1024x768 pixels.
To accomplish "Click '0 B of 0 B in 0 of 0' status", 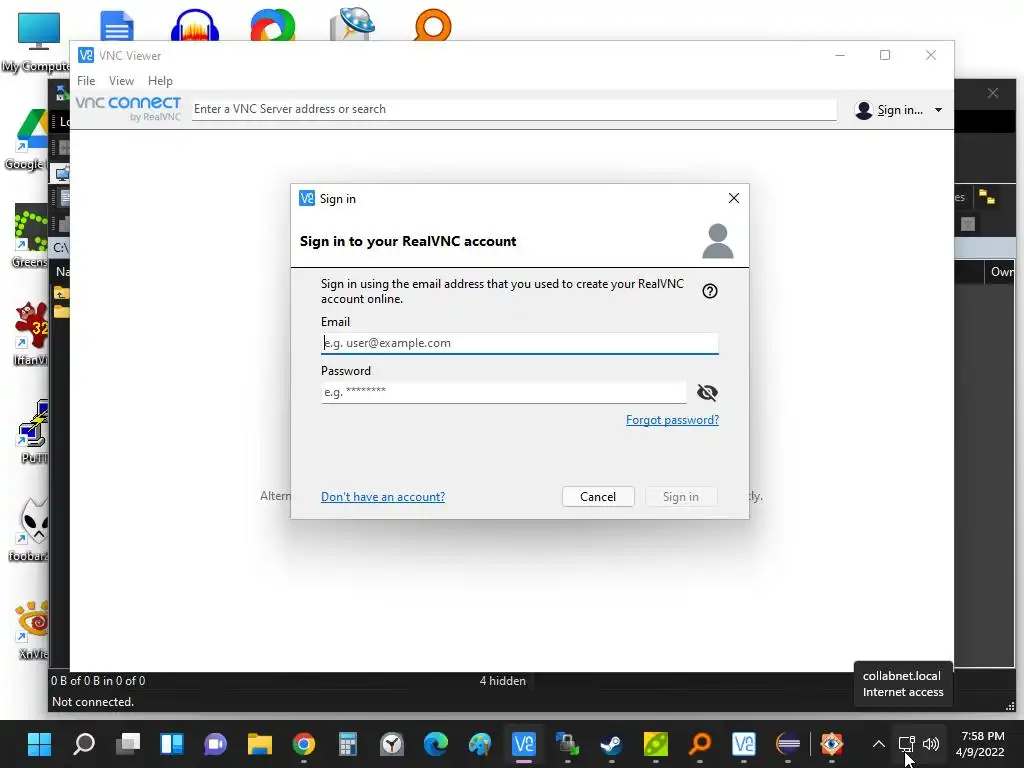I will tap(98, 680).
